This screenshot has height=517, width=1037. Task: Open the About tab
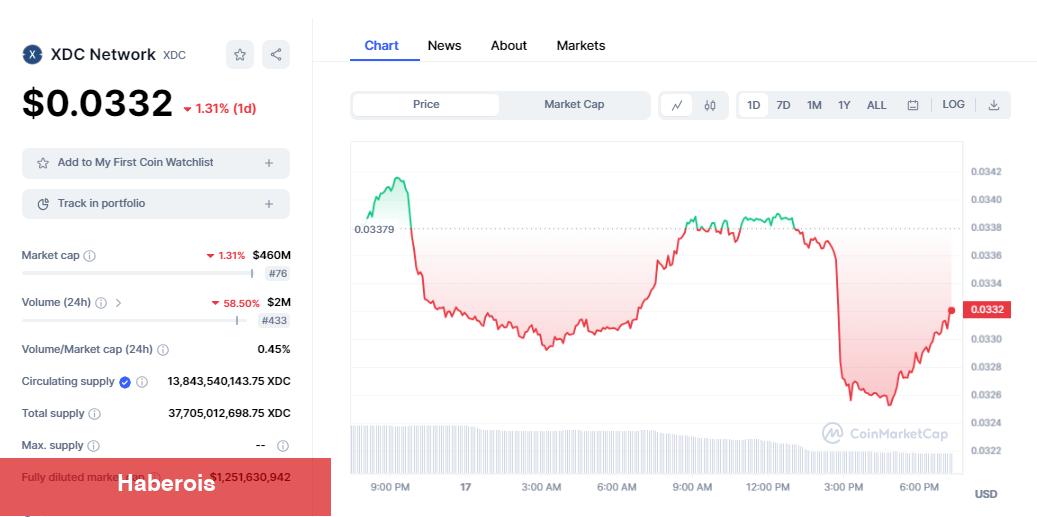[x=509, y=46]
